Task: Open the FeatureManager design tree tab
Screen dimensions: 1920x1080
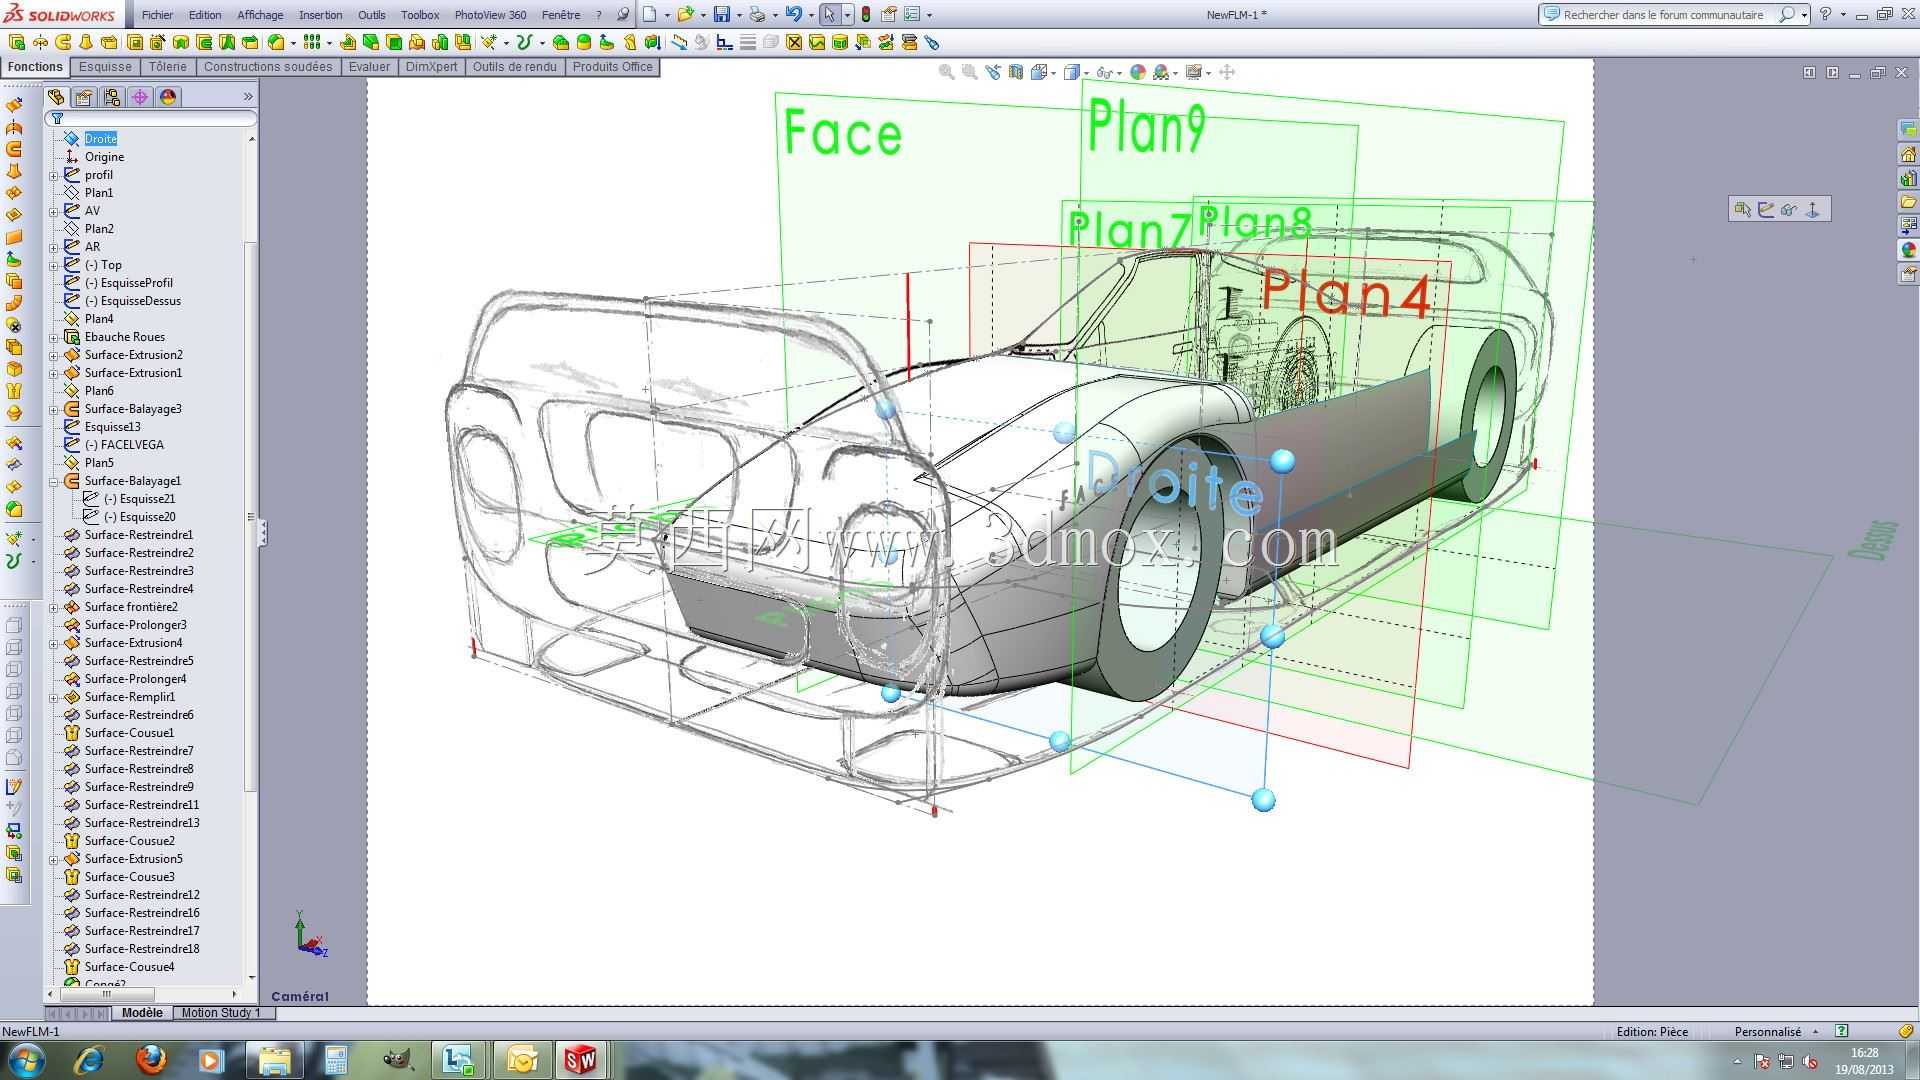Action: point(56,97)
